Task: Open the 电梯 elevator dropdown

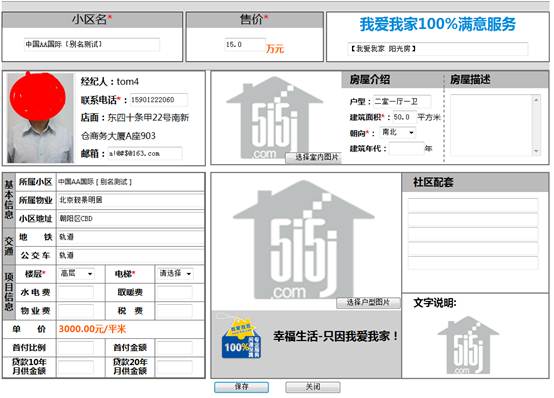Action: click(x=175, y=274)
